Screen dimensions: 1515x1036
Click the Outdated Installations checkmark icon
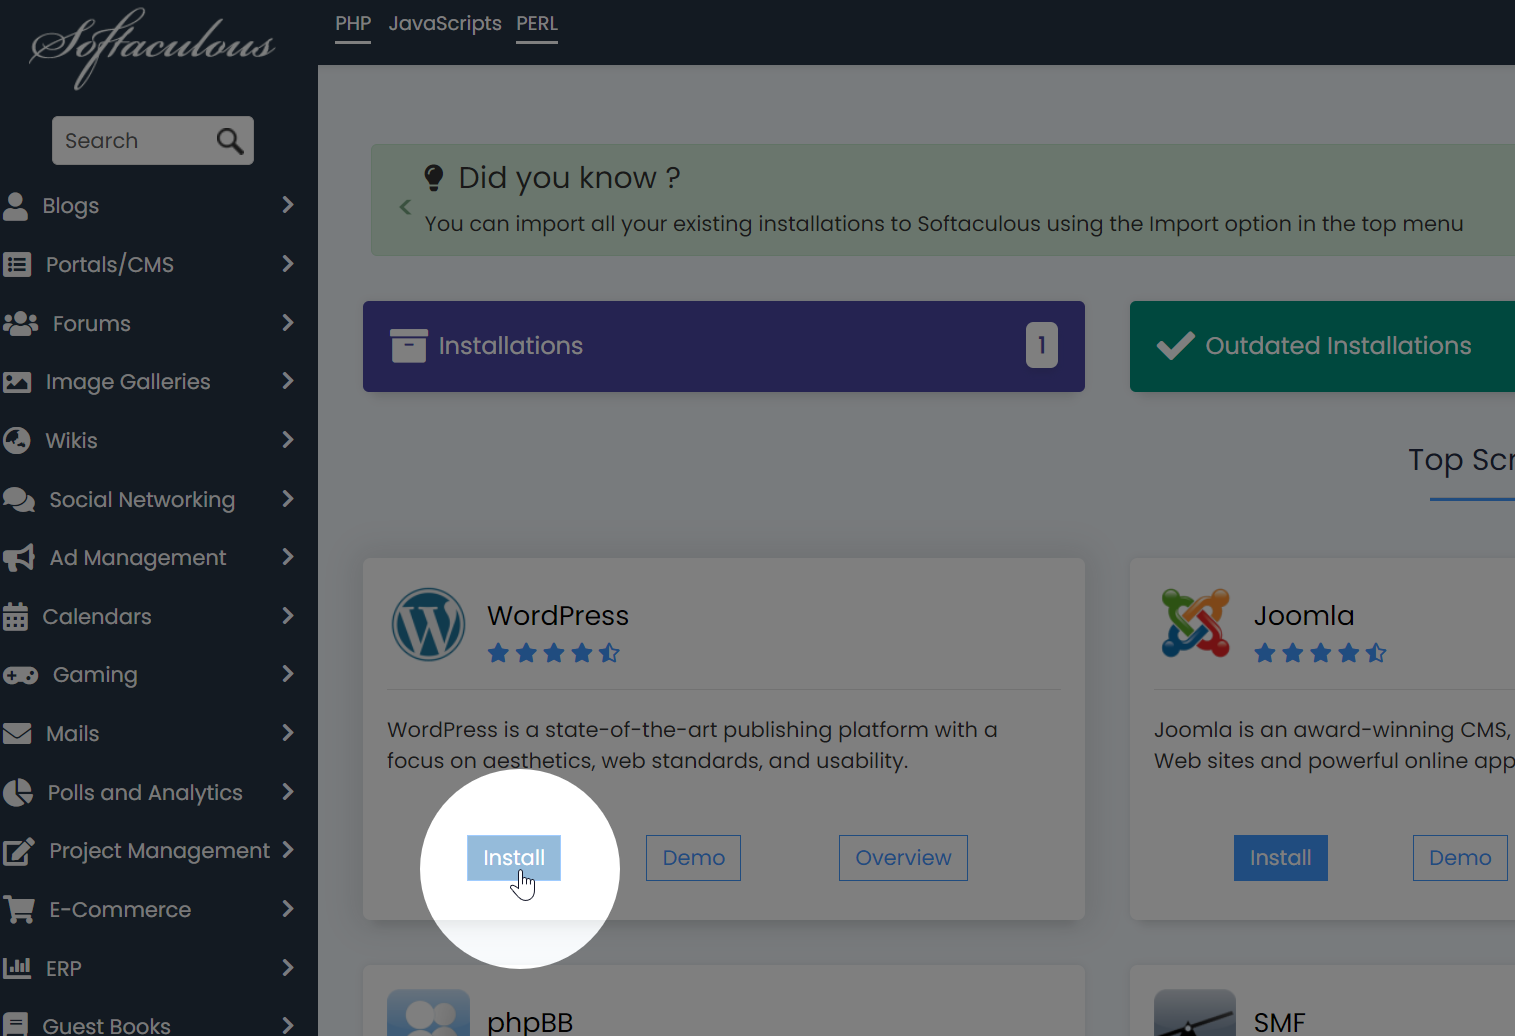click(x=1176, y=345)
